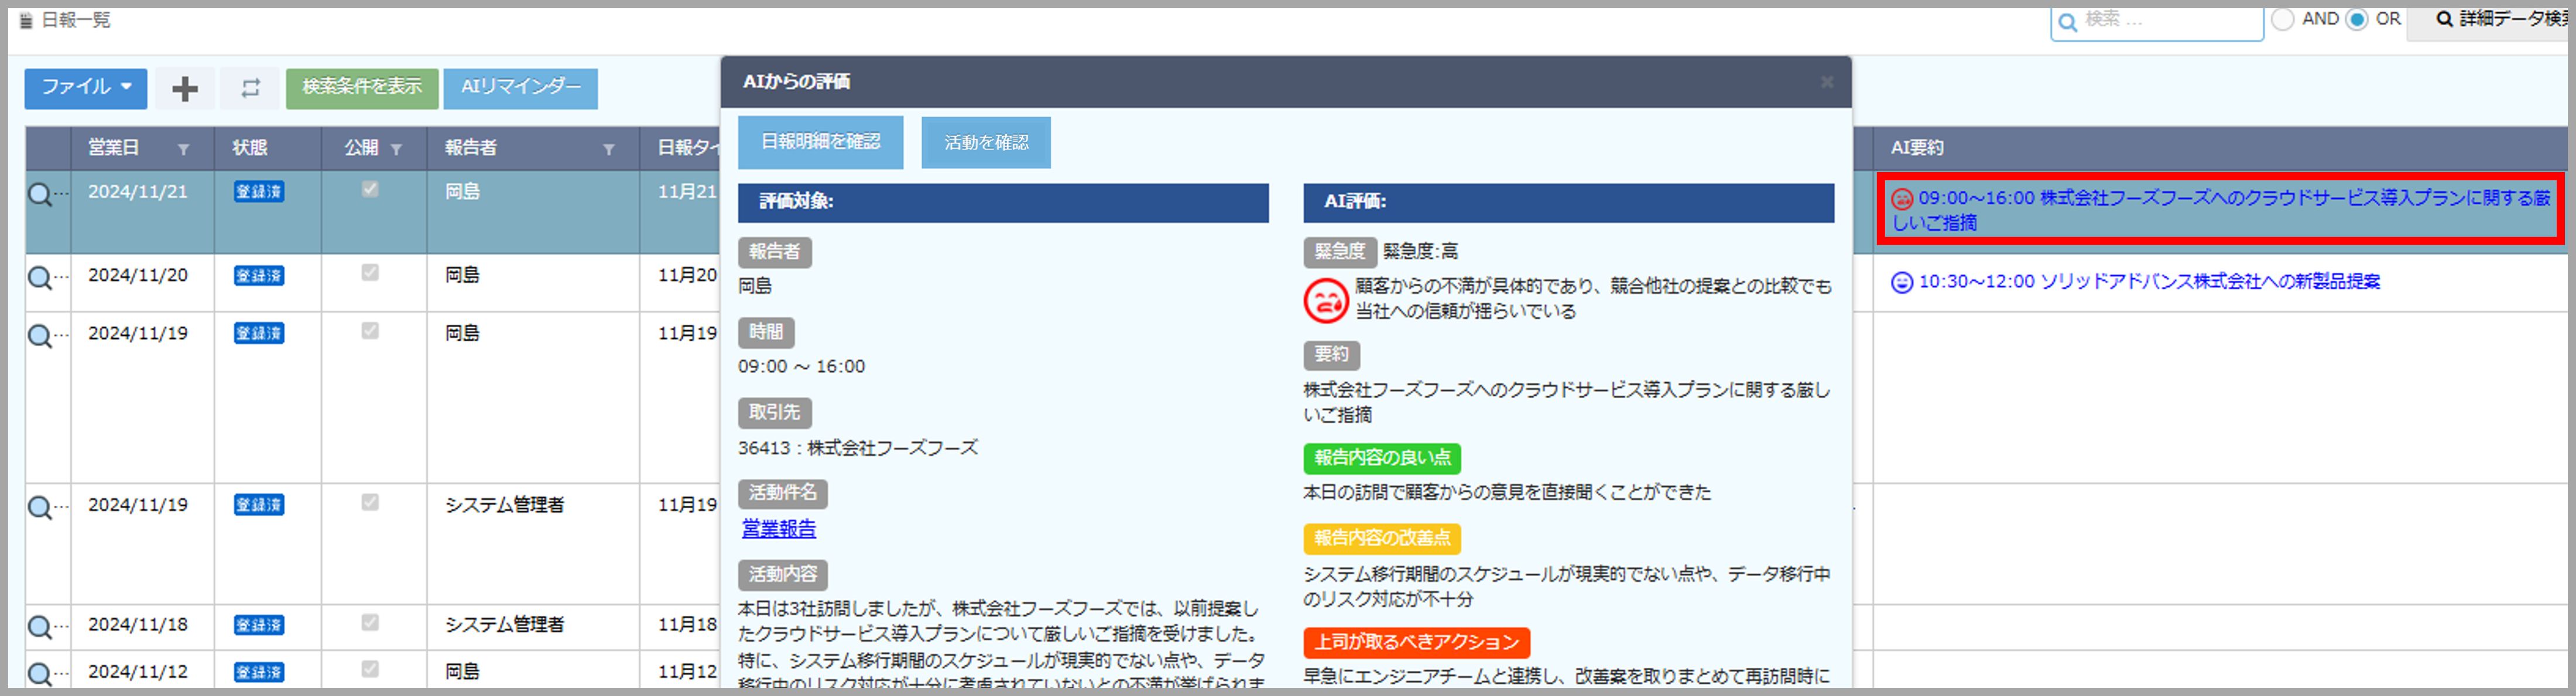Viewport: 2576px width, 696px height.
Task: Open magnifier icon for 2024/11/18 row
Action: tap(40, 628)
